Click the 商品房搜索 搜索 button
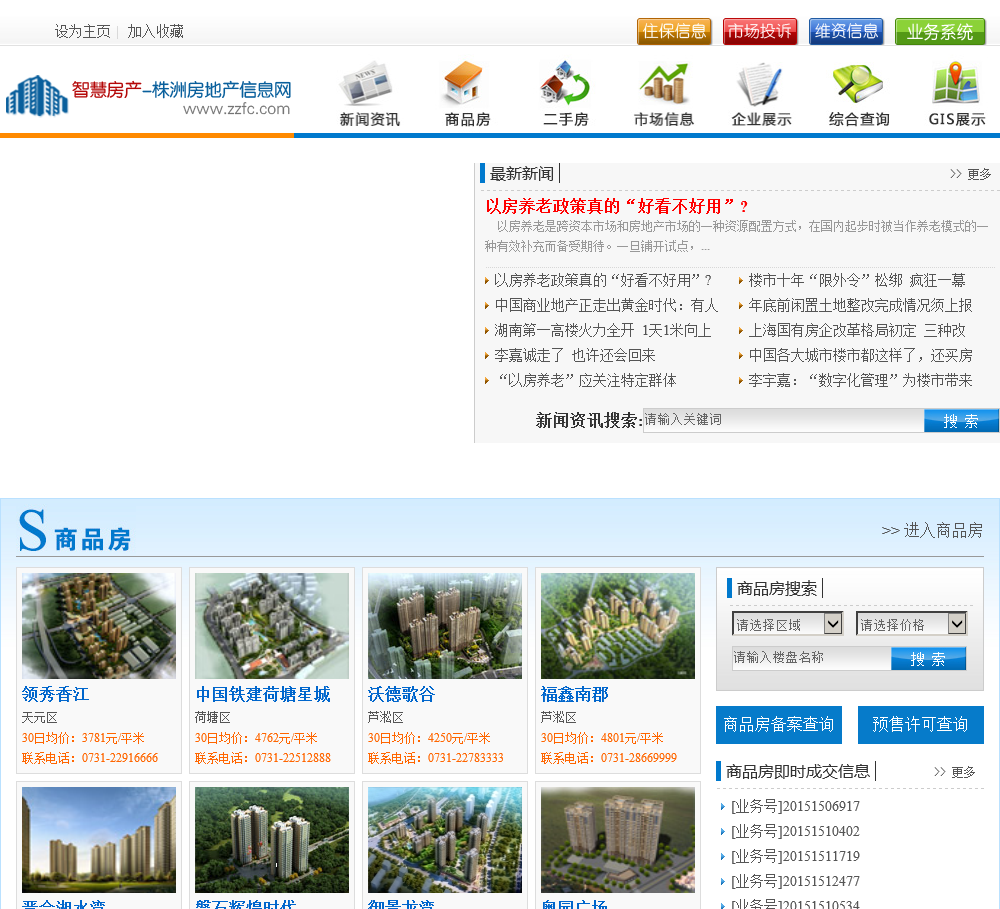1000x909 pixels. [928, 659]
